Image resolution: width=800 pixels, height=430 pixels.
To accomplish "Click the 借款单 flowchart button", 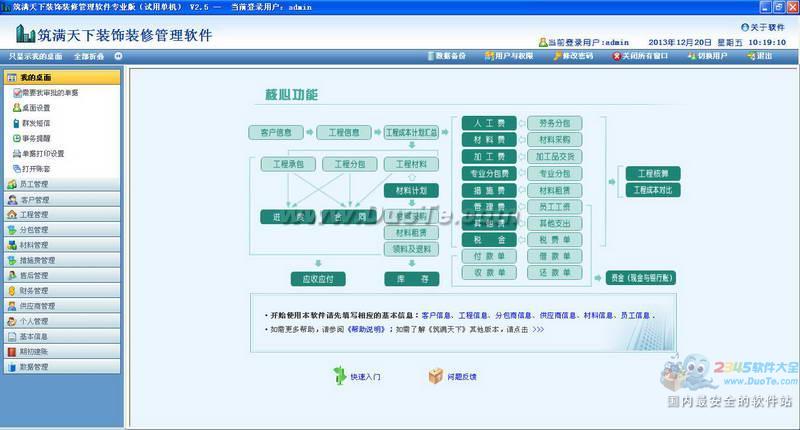I will [x=555, y=256].
